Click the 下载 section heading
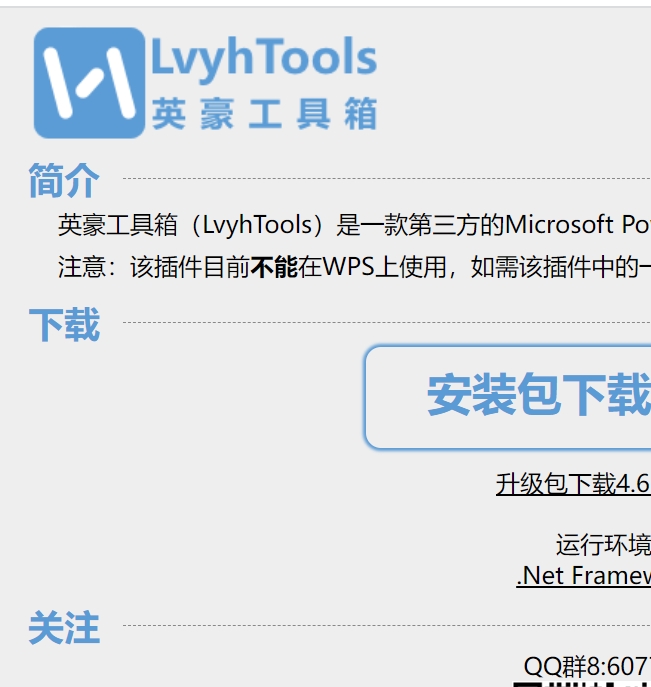Screen dimensions: 651x687 (x=64, y=325)
